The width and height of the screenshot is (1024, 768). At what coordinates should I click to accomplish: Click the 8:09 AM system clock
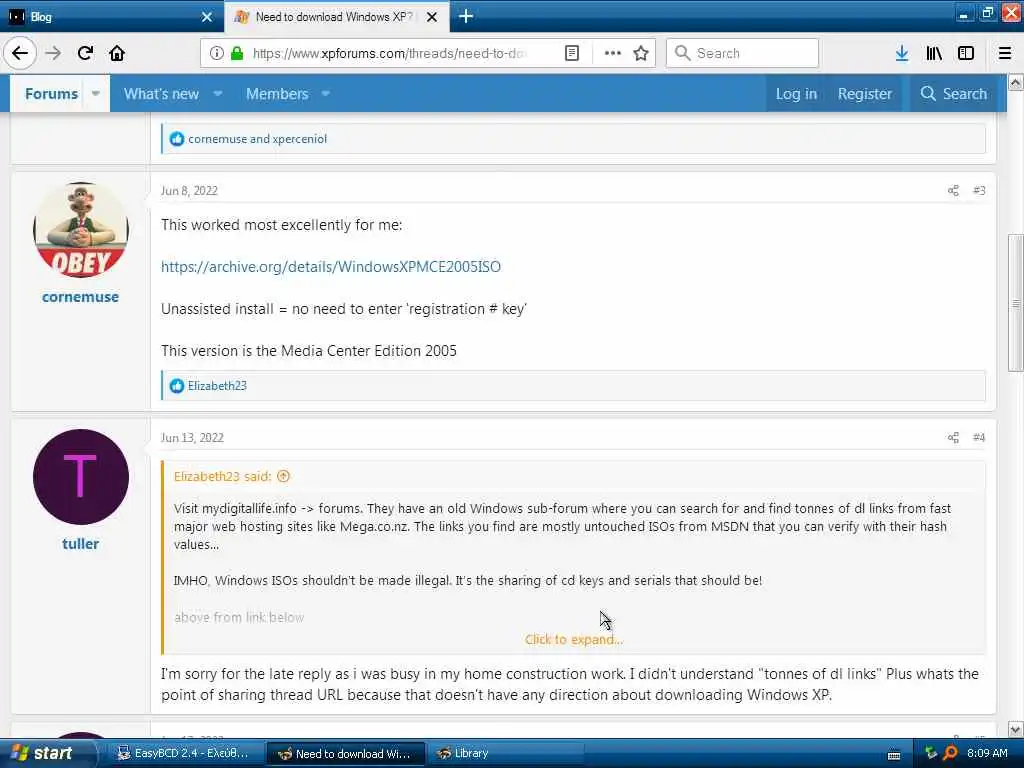point(987,753)
